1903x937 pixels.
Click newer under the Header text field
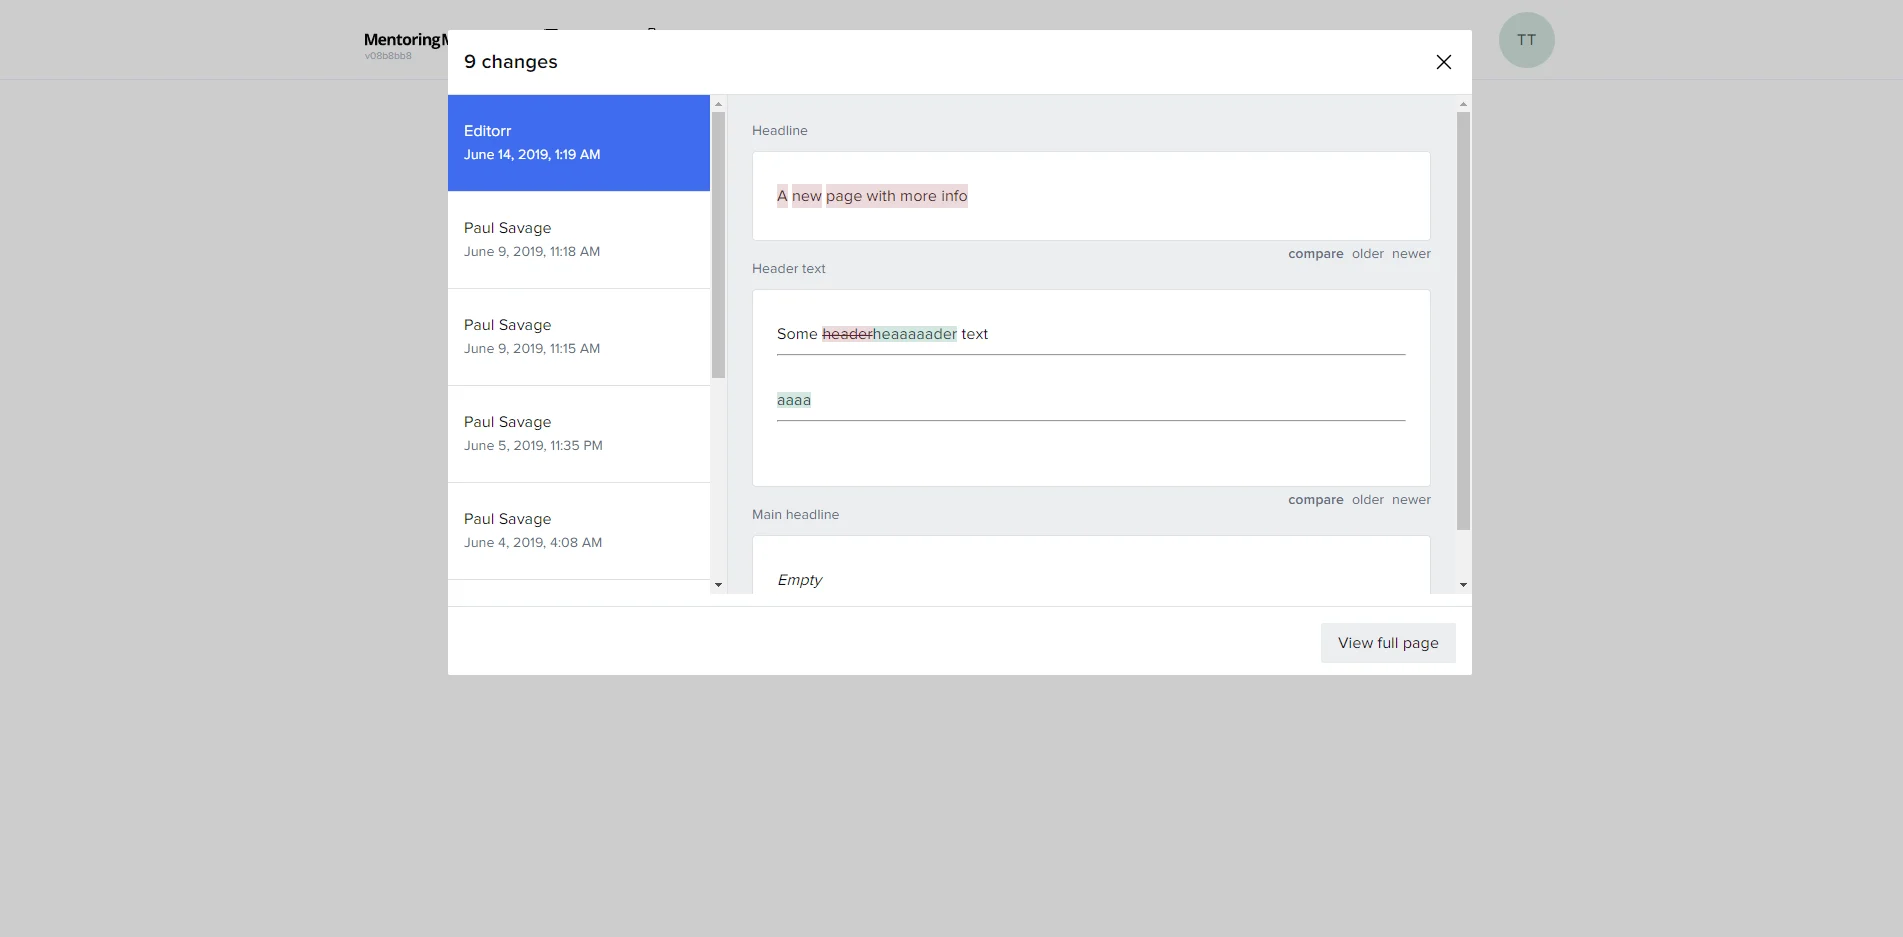(1411, 500)
